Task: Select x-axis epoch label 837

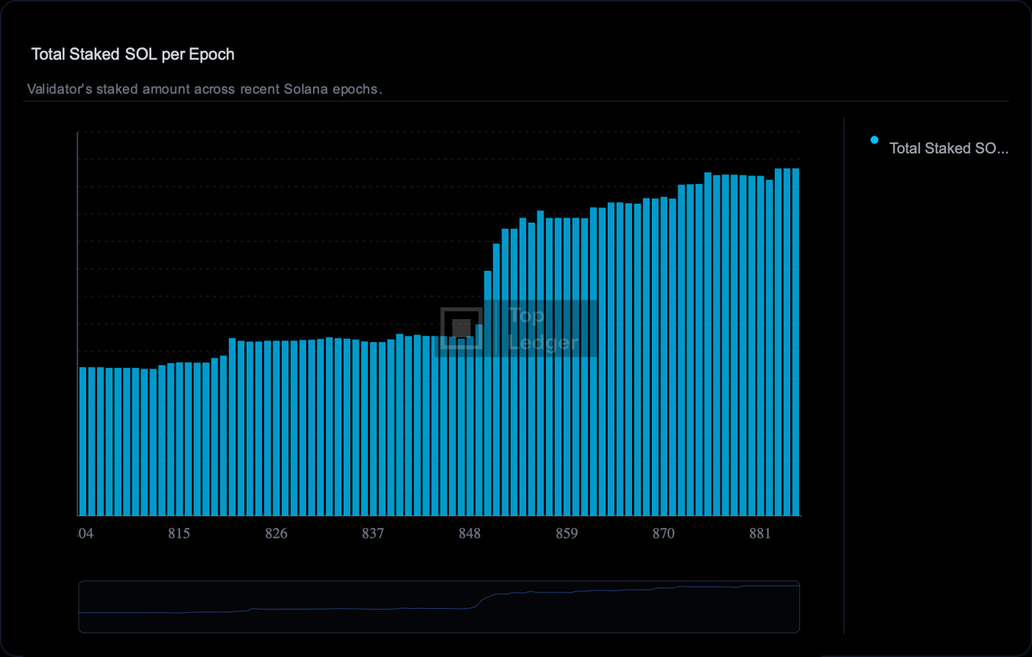Action: point(373,534)
